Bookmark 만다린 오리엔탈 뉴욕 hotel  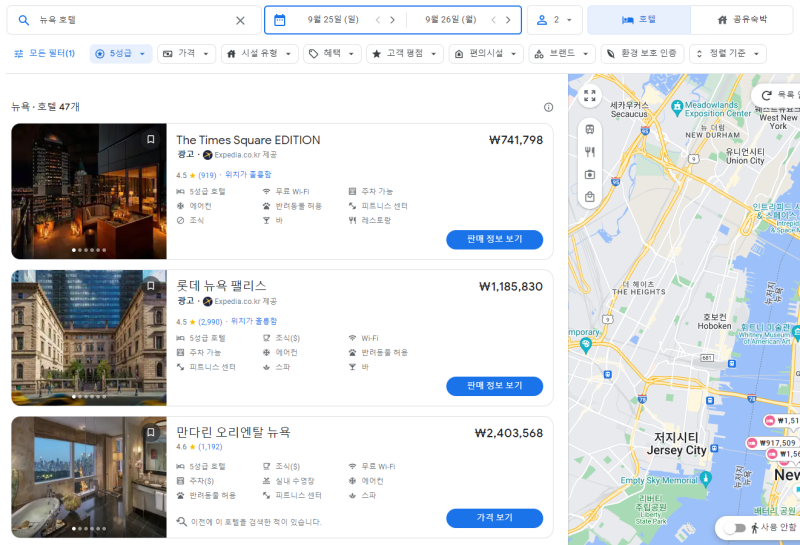151,432
